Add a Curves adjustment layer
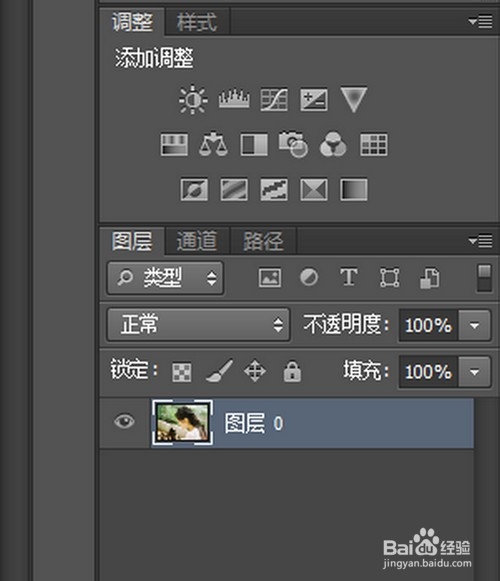 274,99
